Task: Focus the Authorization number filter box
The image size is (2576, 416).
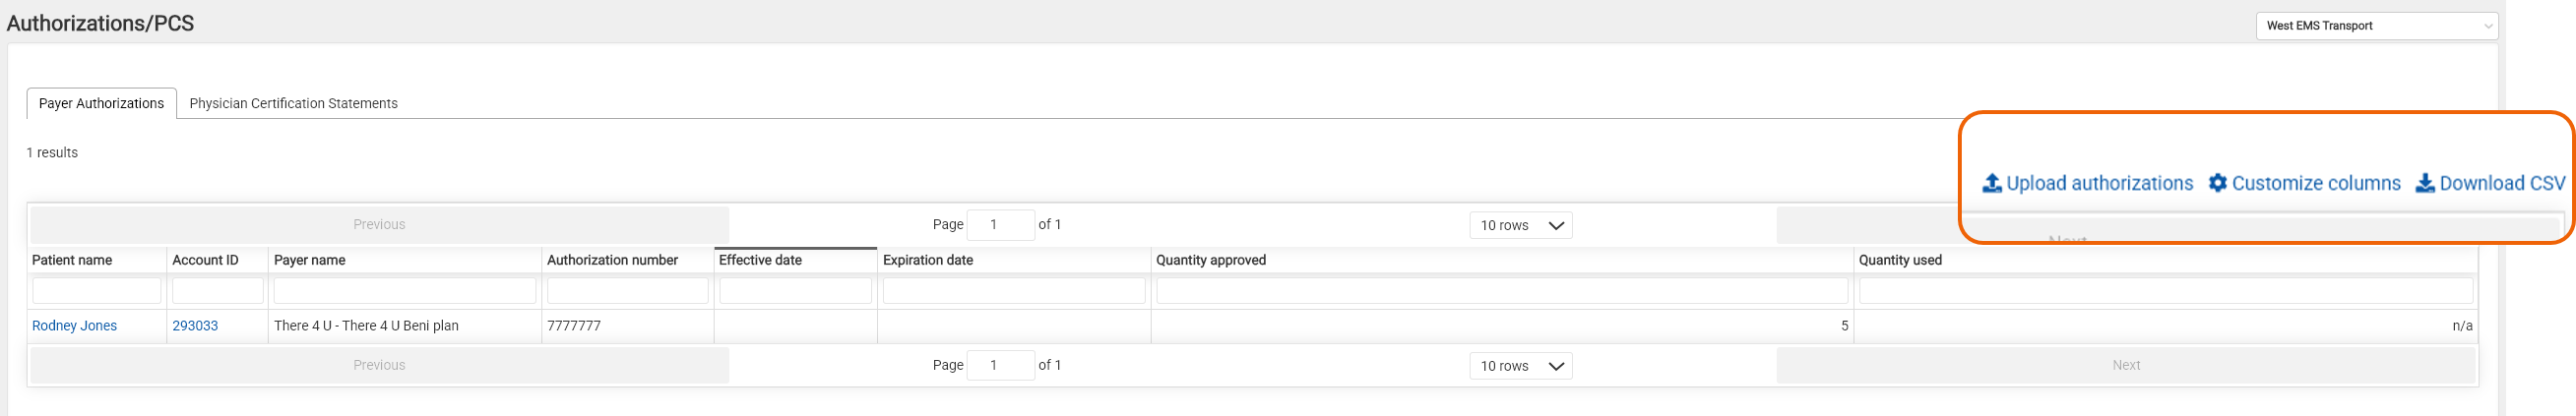Action: tap(627, 291)
